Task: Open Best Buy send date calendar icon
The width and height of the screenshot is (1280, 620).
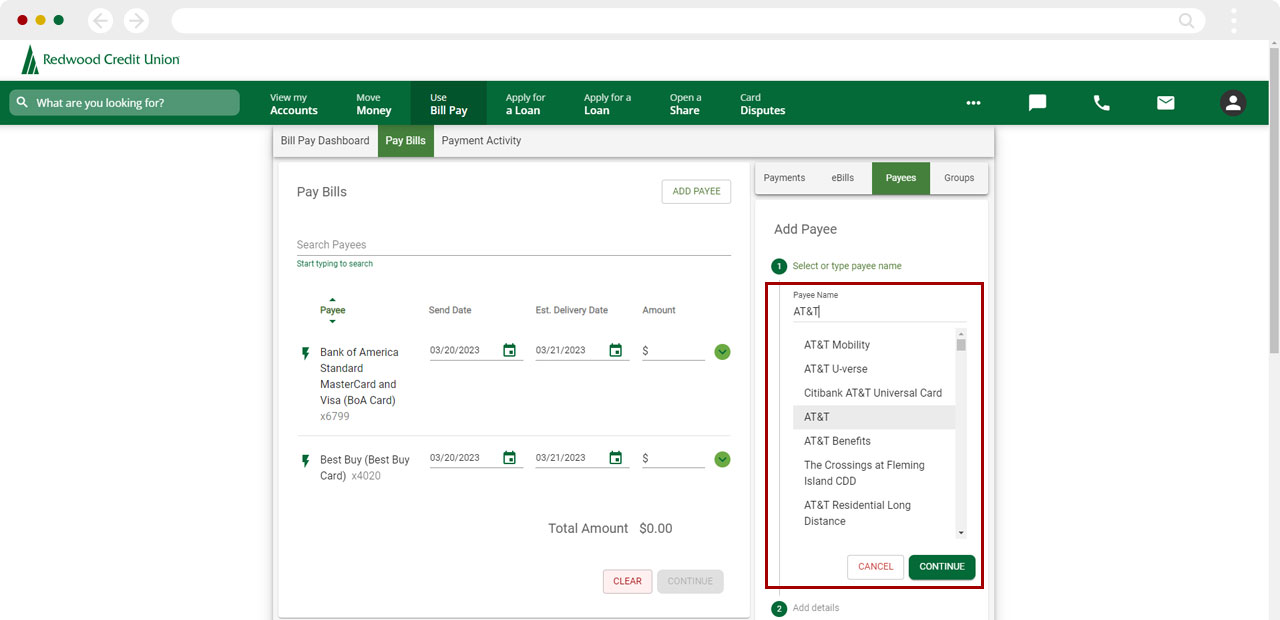Action: pos(509,457)
